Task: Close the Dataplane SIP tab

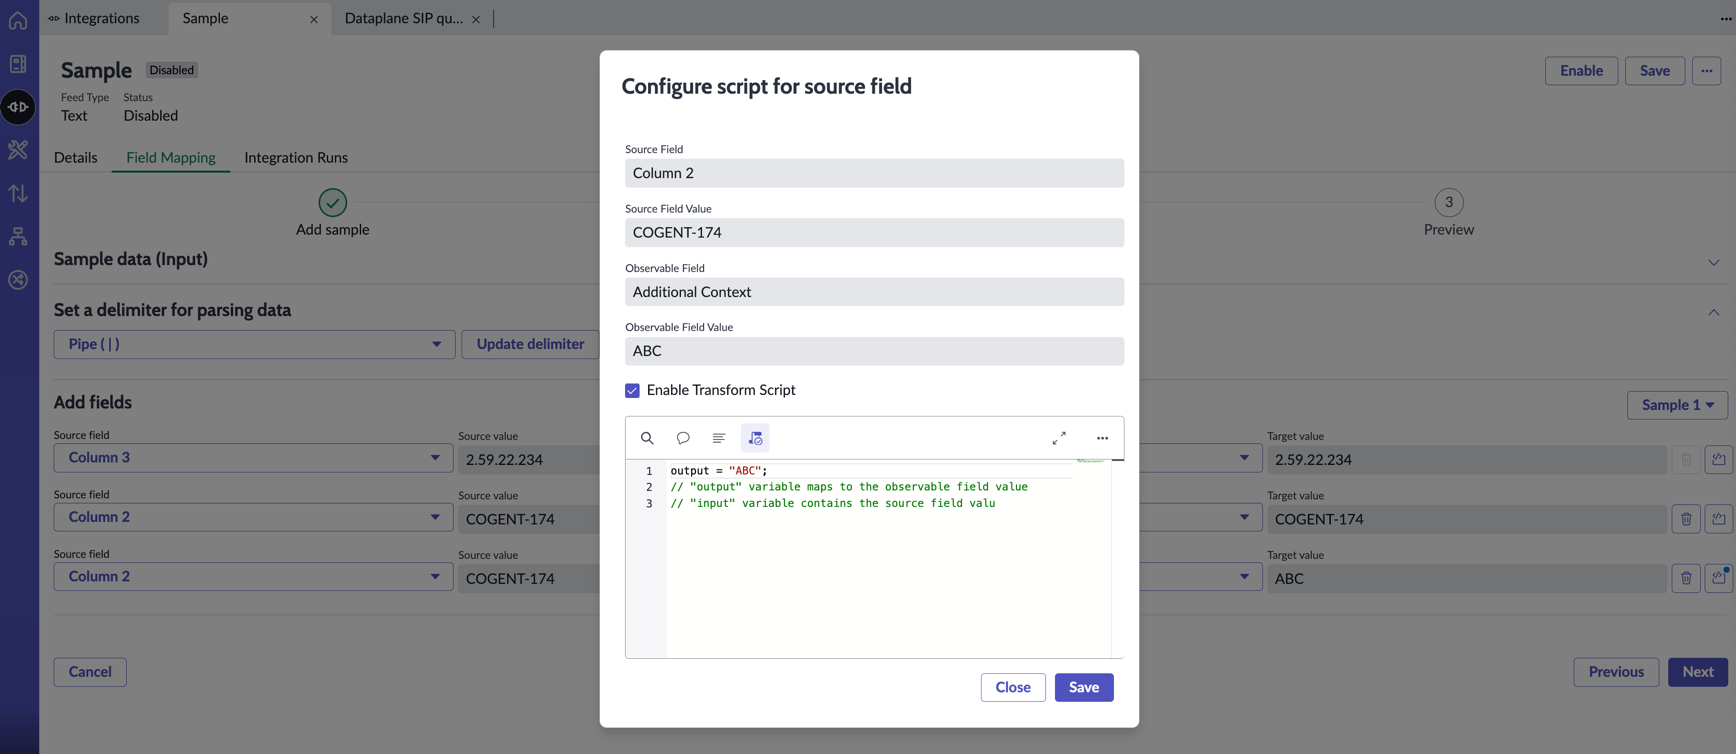Action: (x=476, y=19)
